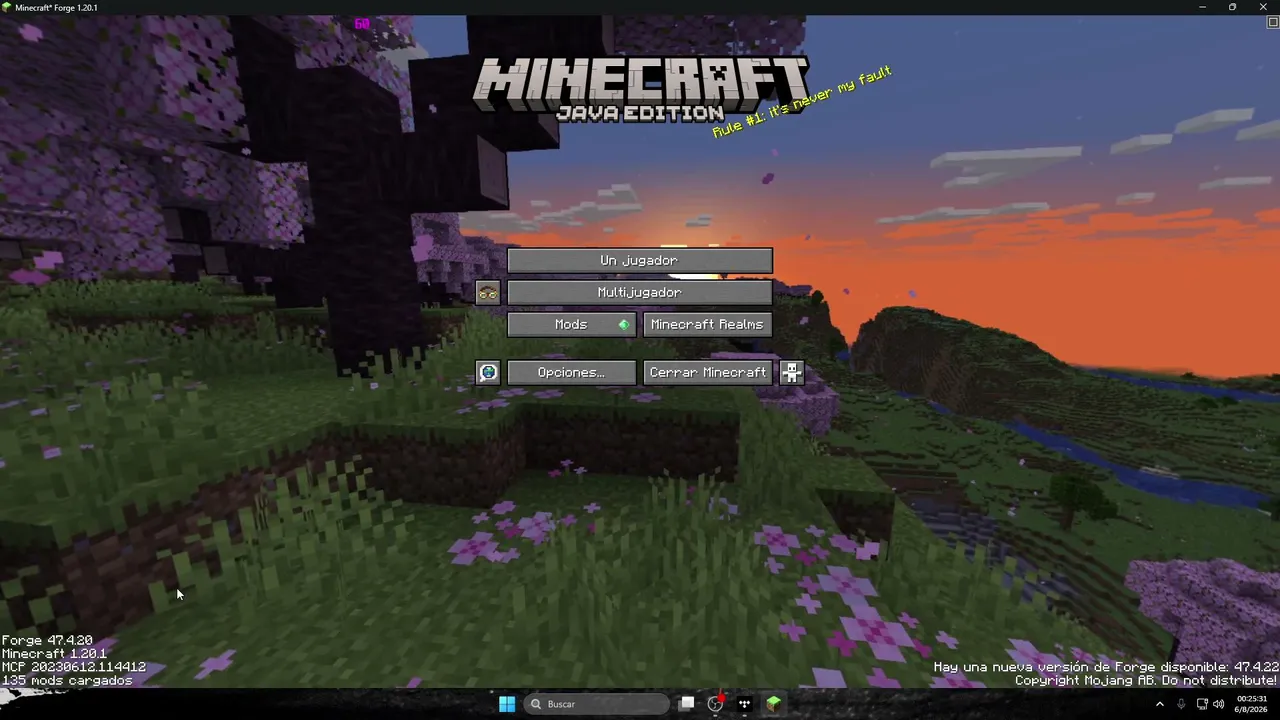Click the yellow 'Rule #1' splash text

coord(801,101)
